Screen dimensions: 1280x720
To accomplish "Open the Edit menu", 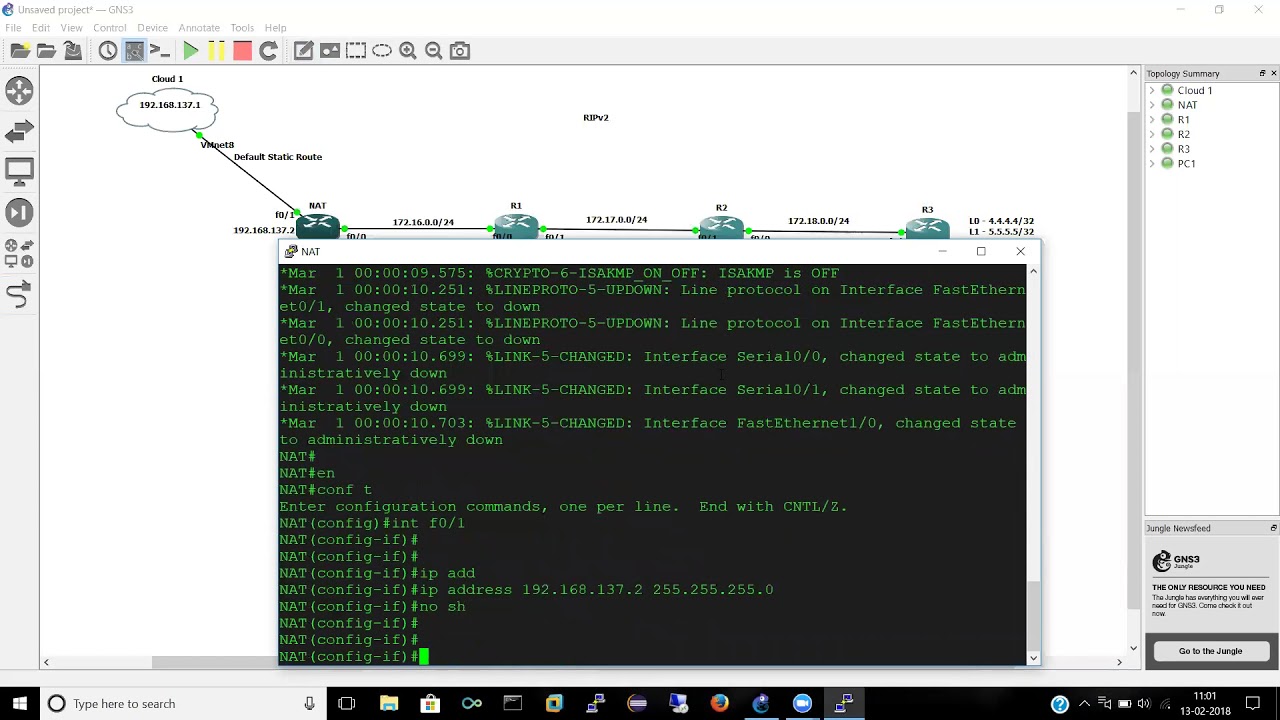I will click(41, 27).
